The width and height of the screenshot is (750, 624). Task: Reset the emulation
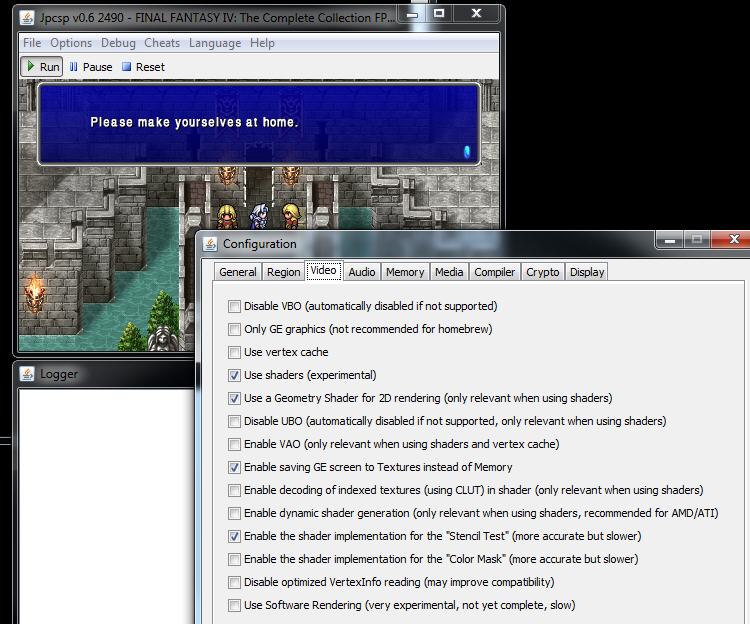[143, 67]
